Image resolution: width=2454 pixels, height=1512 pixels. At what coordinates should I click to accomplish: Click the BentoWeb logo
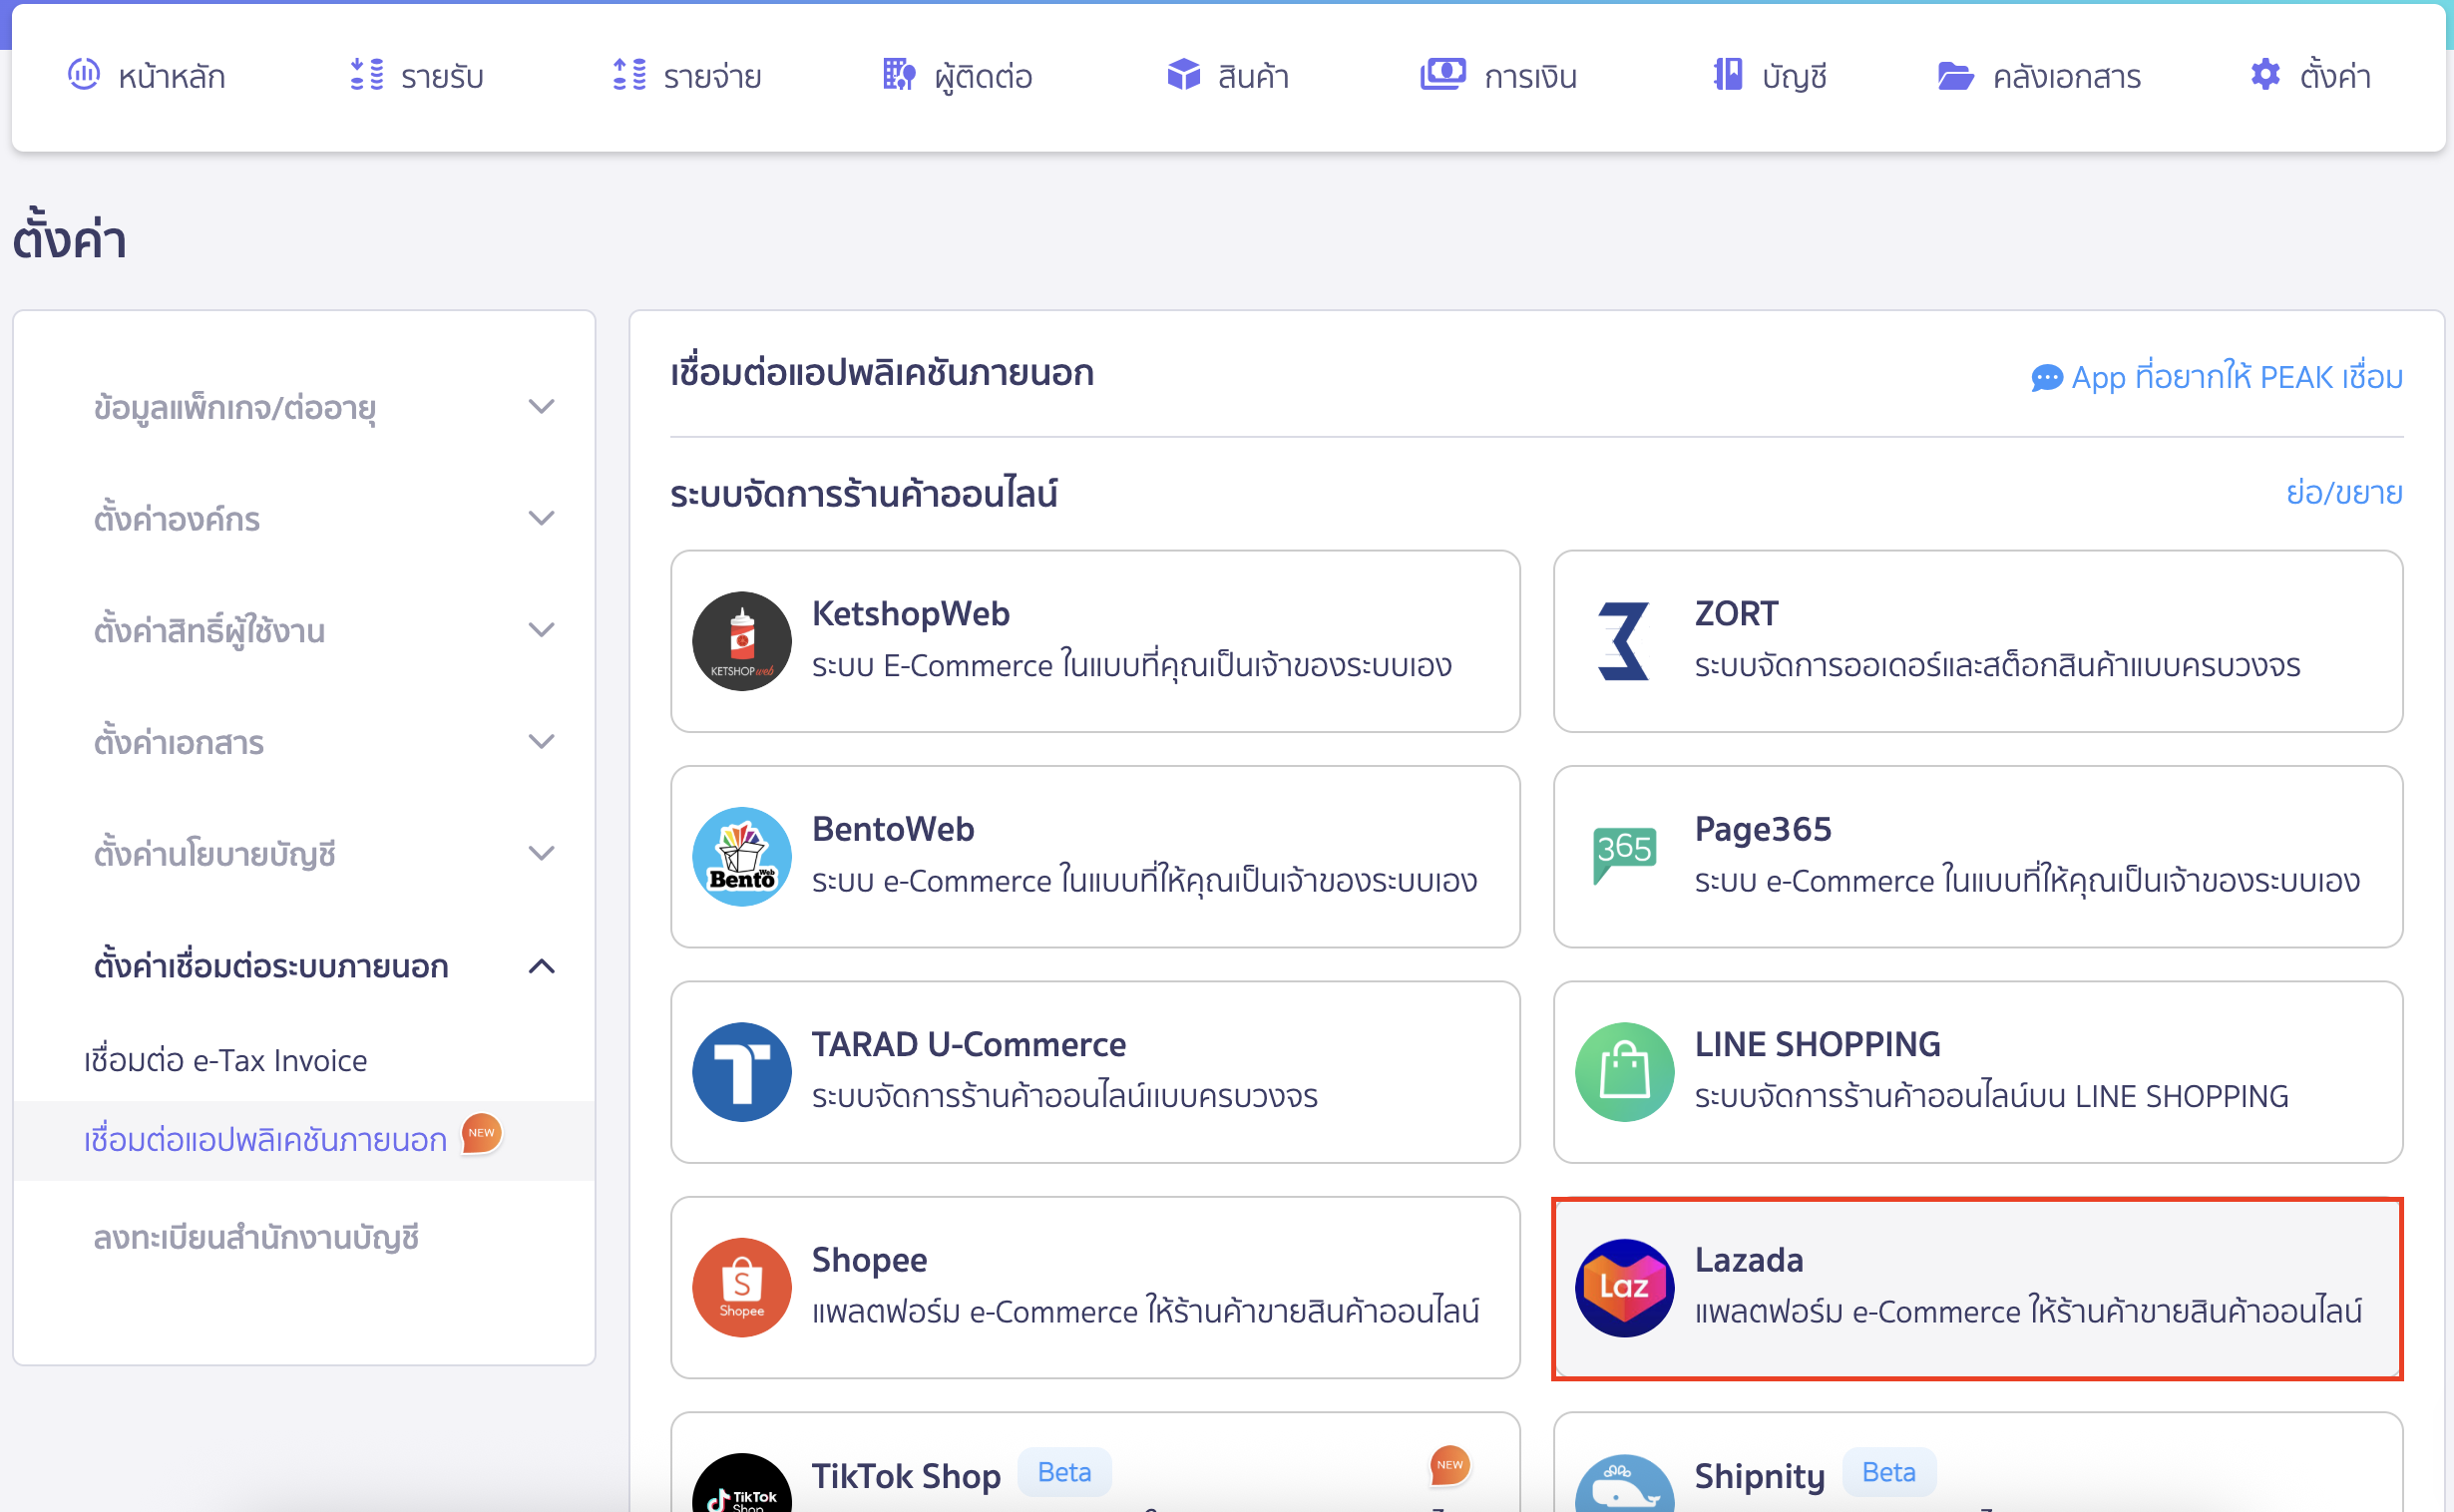[x=742, y=857]
